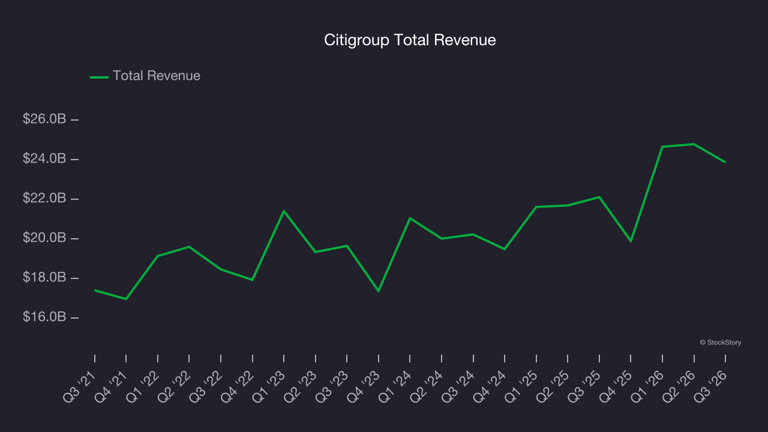Click the Q2 '22 x-axis label
The width and height of the screenshot is (768, 432).
pos(174,387)
